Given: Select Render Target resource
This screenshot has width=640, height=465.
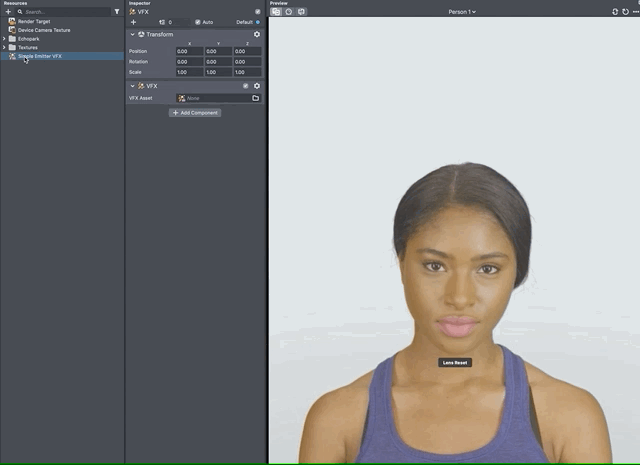Looking at the screenshot, I should (33, 21).
